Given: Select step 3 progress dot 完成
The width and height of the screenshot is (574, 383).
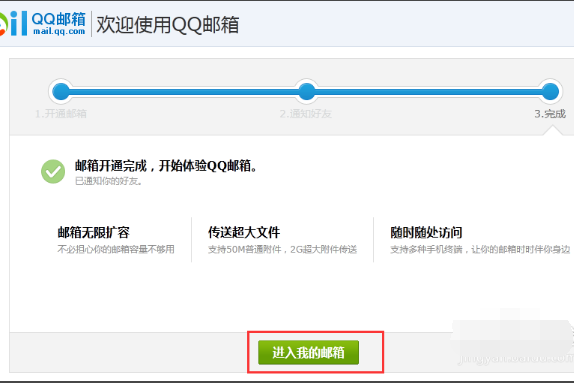Looking at the screenshot, I should coord(550,92).
